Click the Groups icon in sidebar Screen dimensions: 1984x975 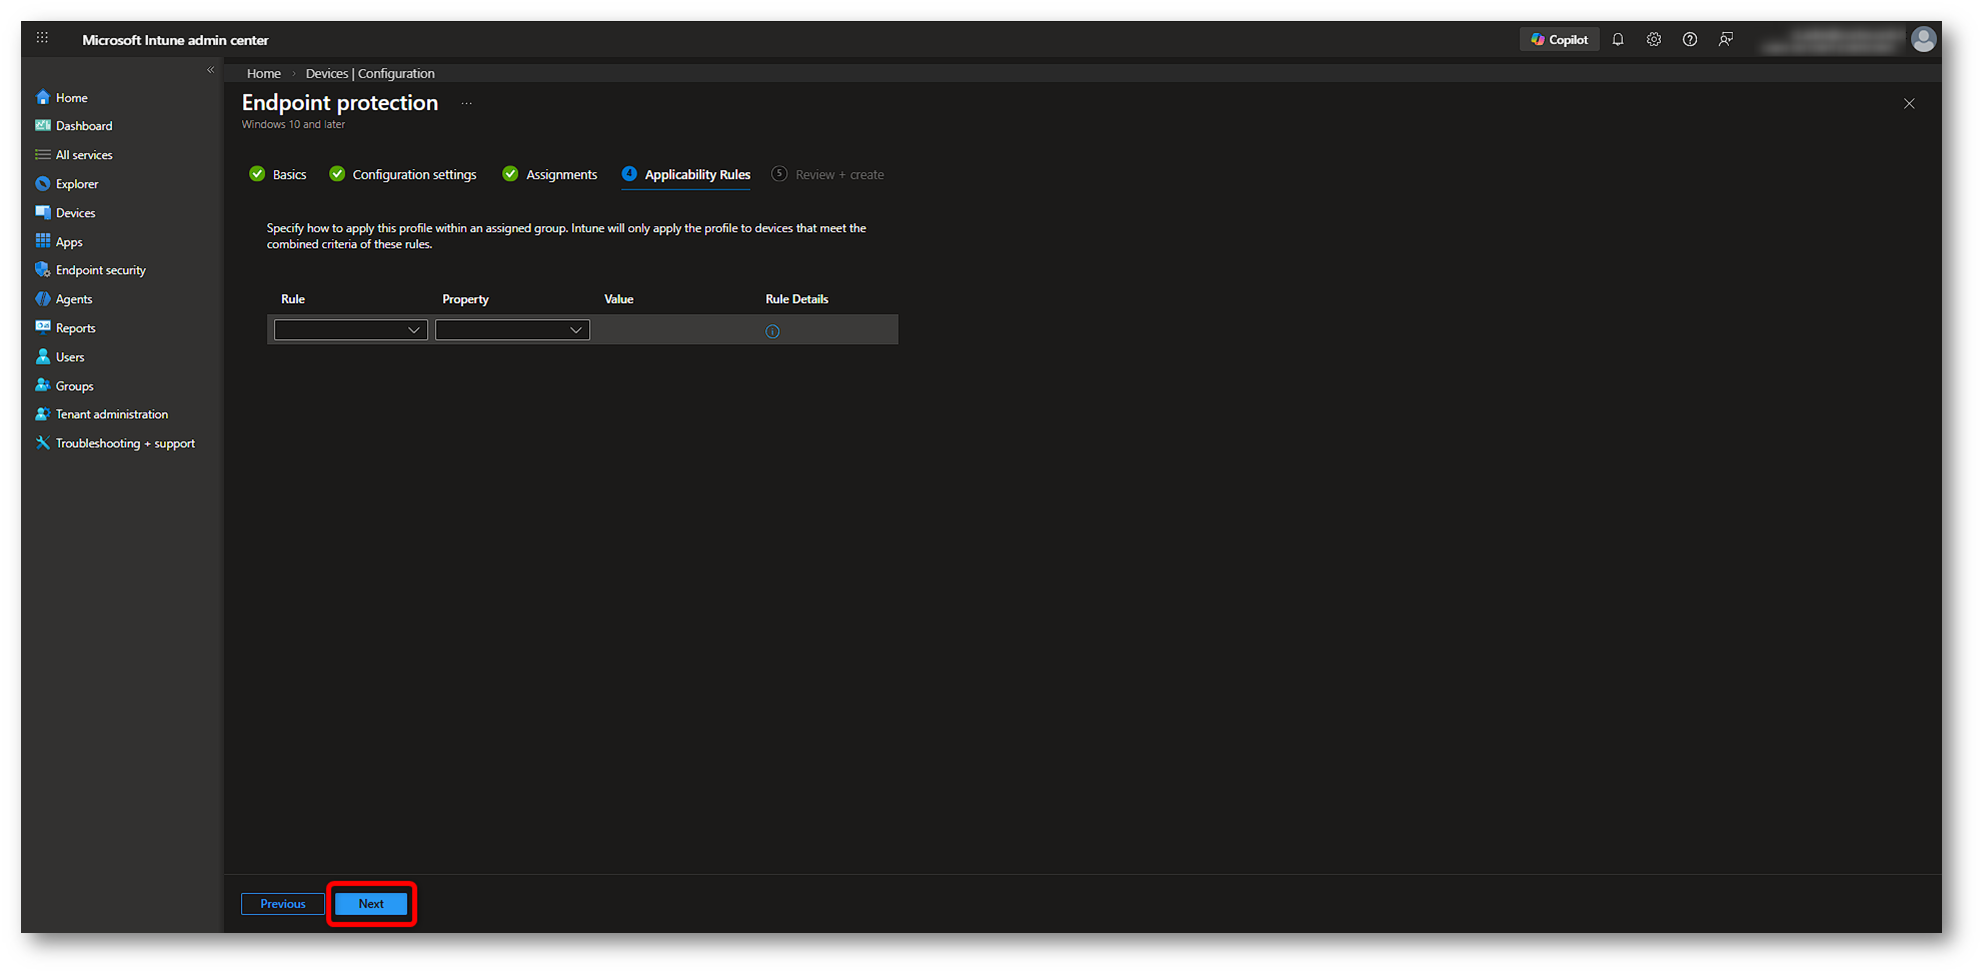pos(43,385)
